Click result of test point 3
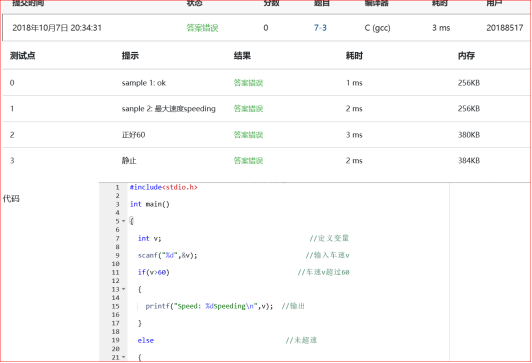The image size is (532, 363). tap(248, 160)
